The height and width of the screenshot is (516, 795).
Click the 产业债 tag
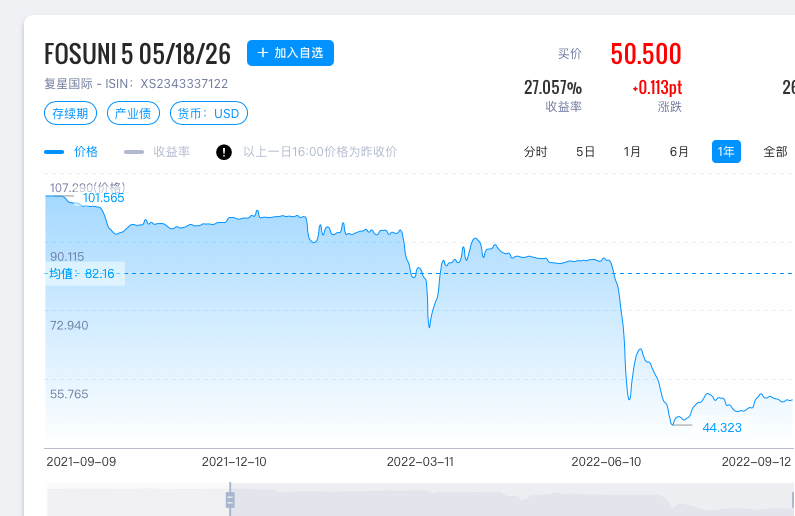[132, 113]
